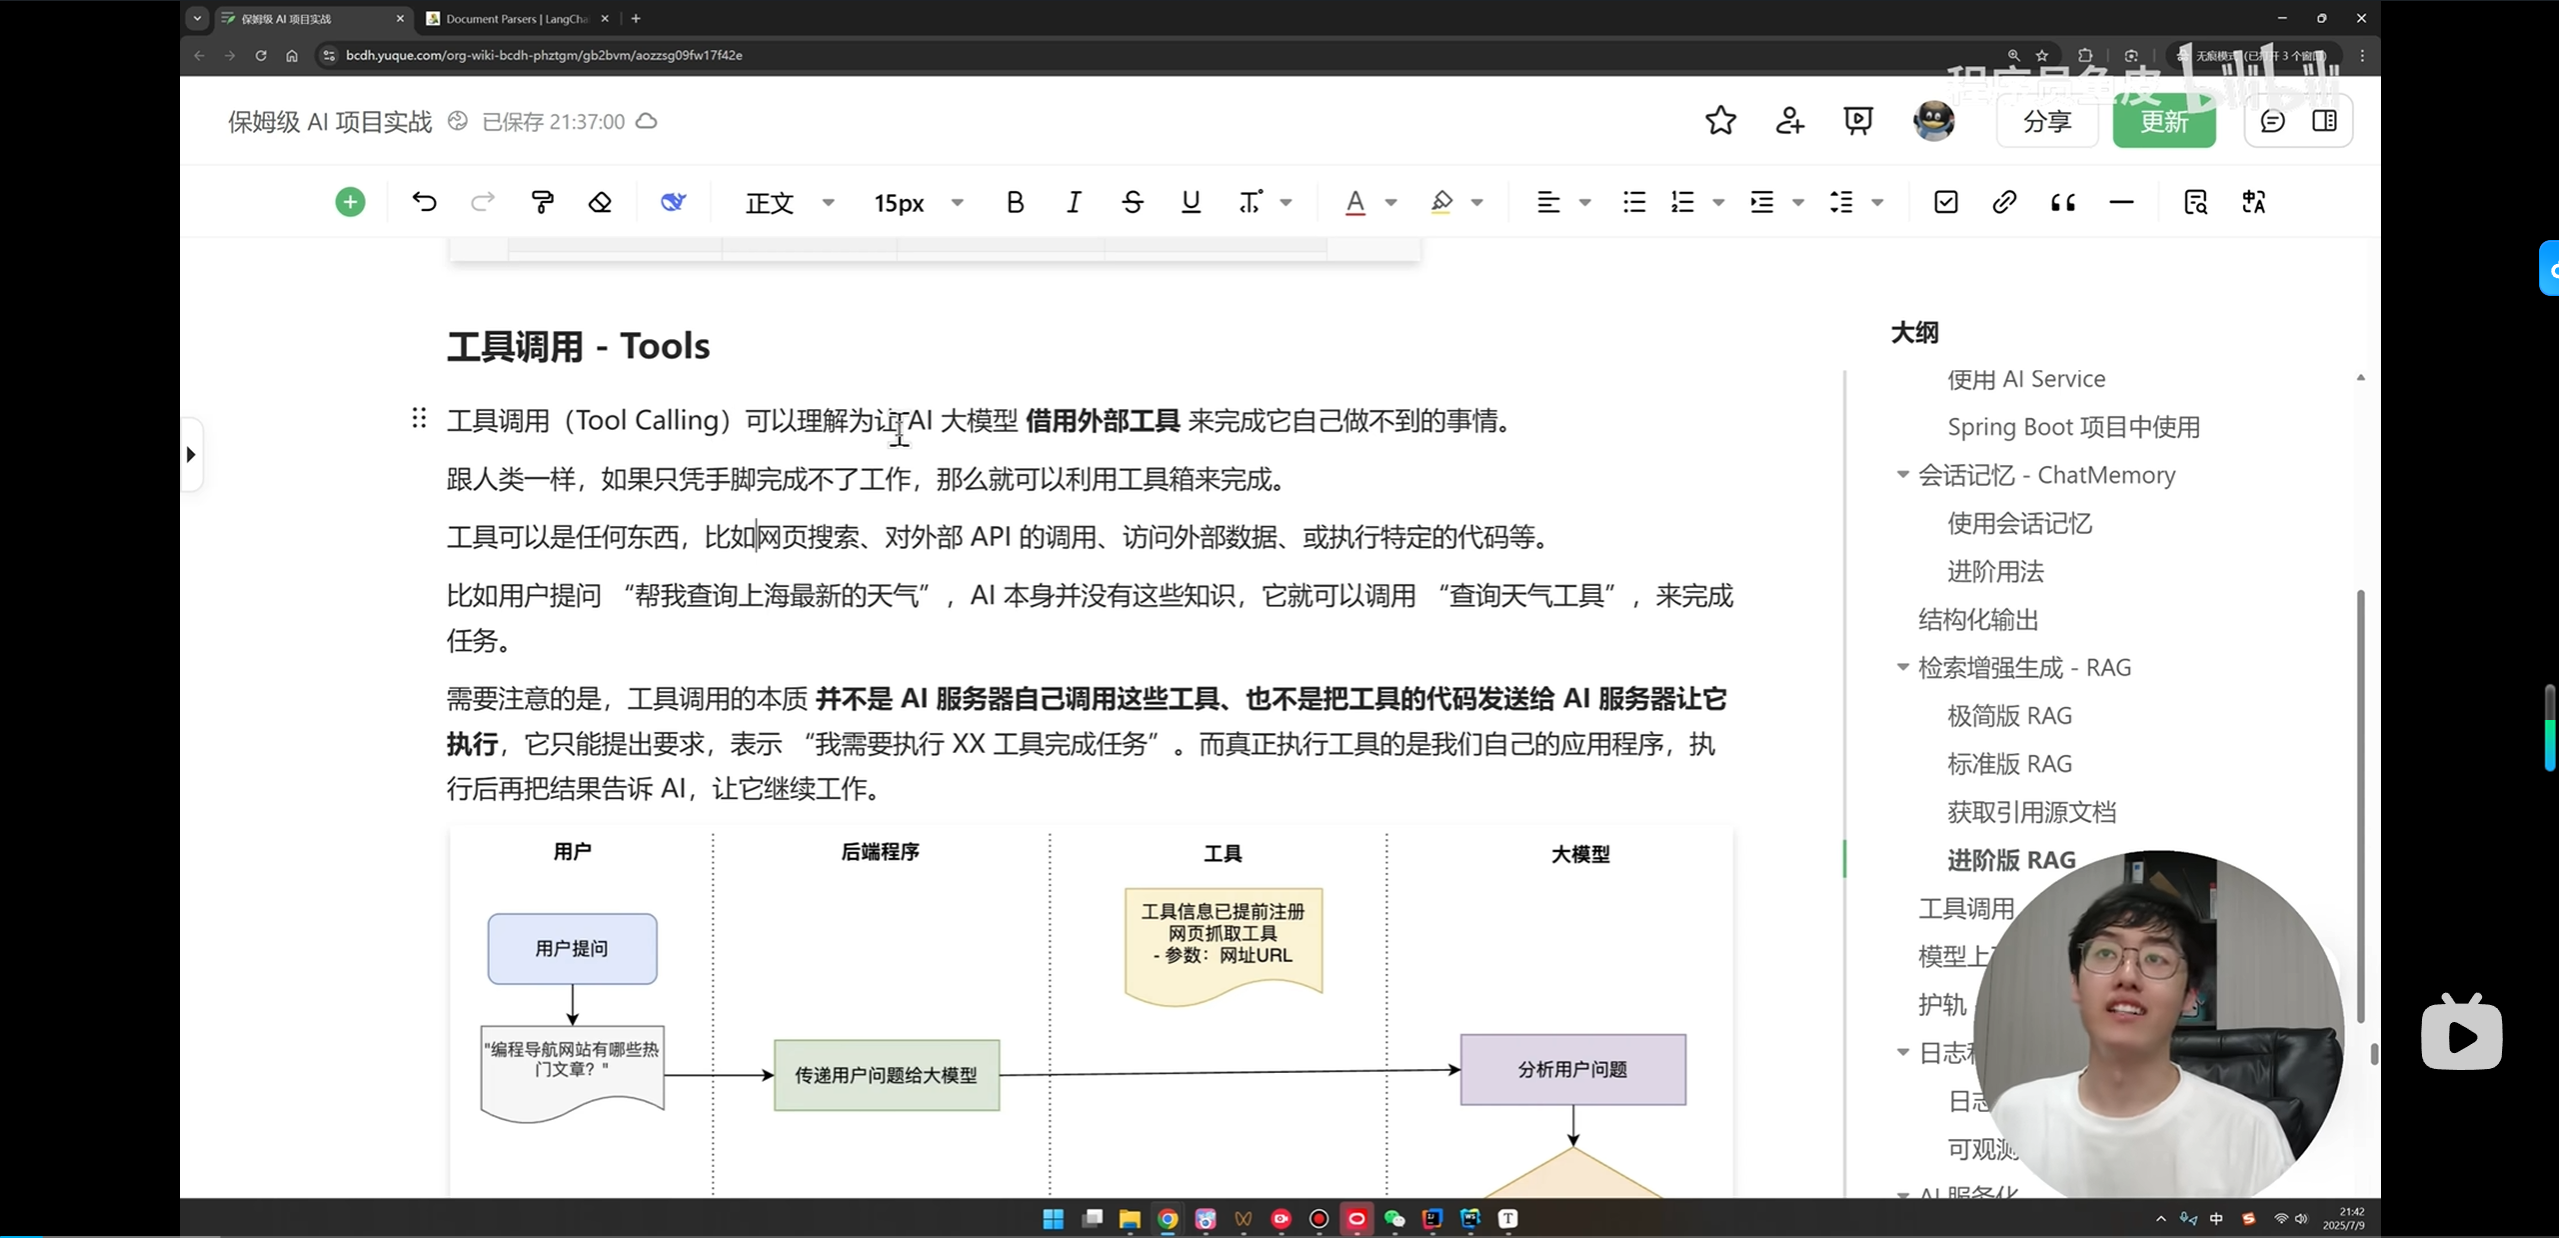Open WeChat from the taskbar
The width and height of the screenshot is (2559, 1238).
pos(1394,1218)
